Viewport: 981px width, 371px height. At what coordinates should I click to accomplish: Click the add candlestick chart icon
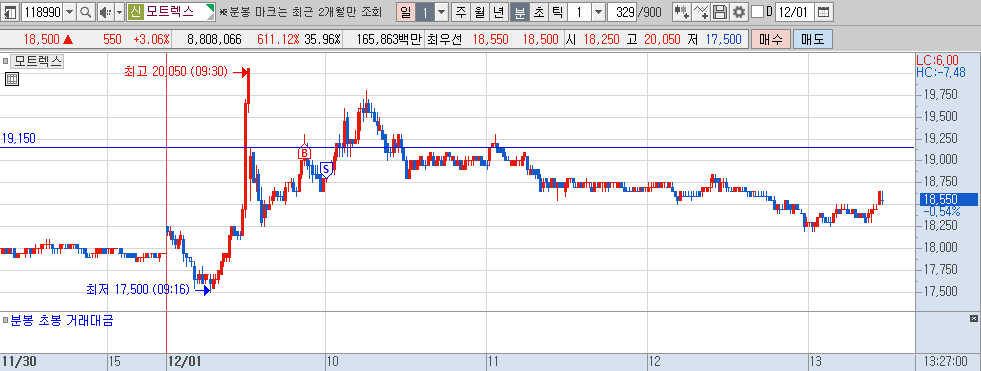(682, 11)
